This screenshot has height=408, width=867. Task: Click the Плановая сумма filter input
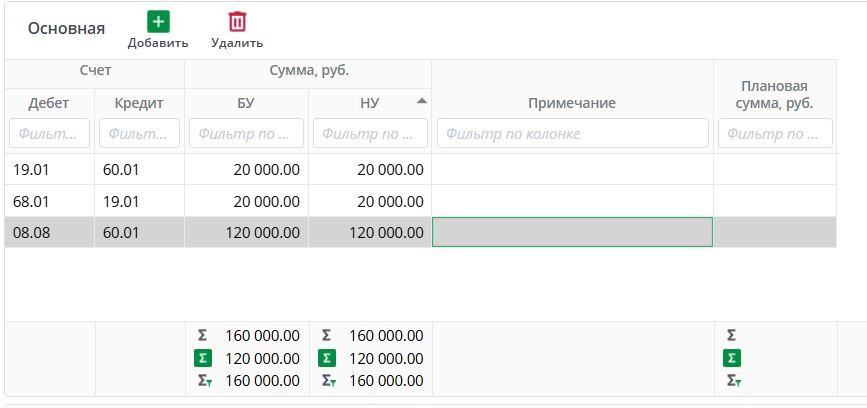[774, 133]
